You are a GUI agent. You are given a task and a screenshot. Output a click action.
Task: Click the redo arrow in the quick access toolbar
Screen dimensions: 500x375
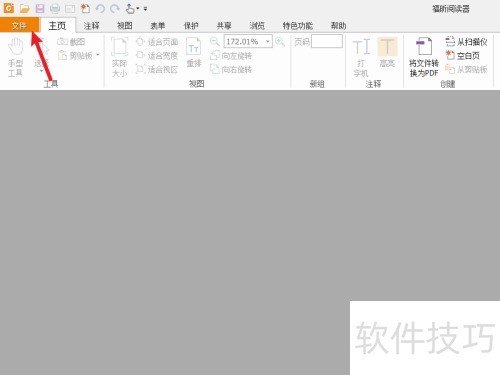pyautogui.click(x=115, y=9)
